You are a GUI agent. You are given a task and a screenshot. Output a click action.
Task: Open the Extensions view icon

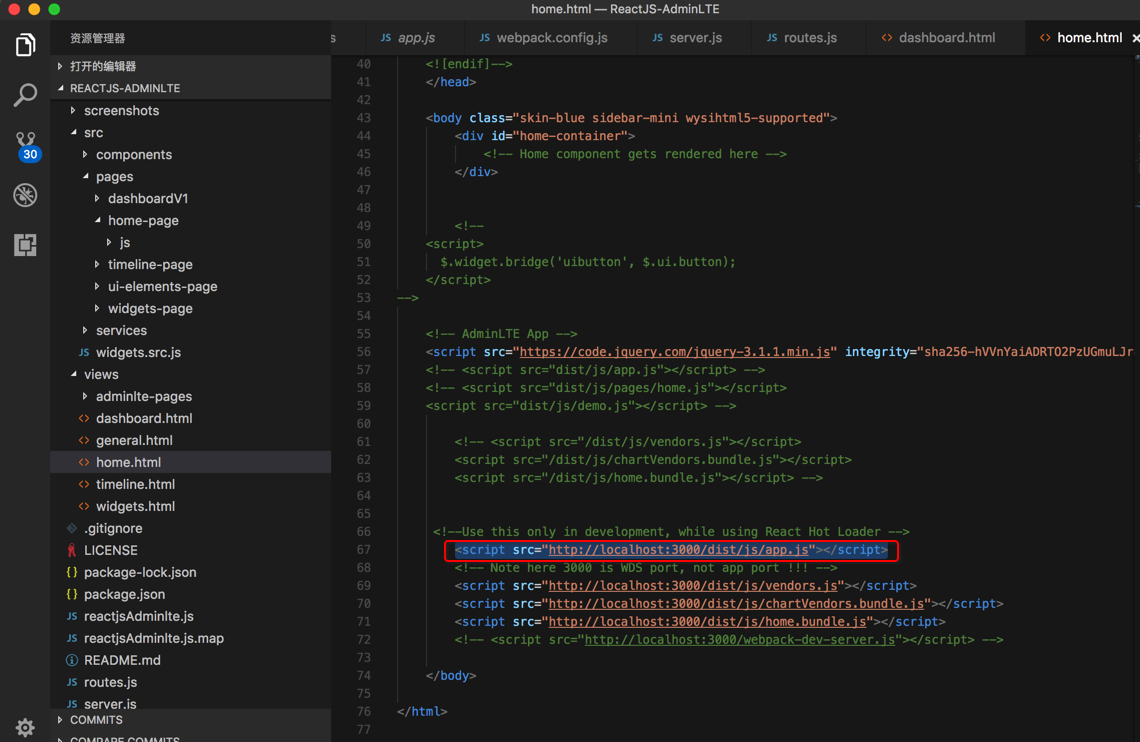pyautogui.click(x=25, y=244)
